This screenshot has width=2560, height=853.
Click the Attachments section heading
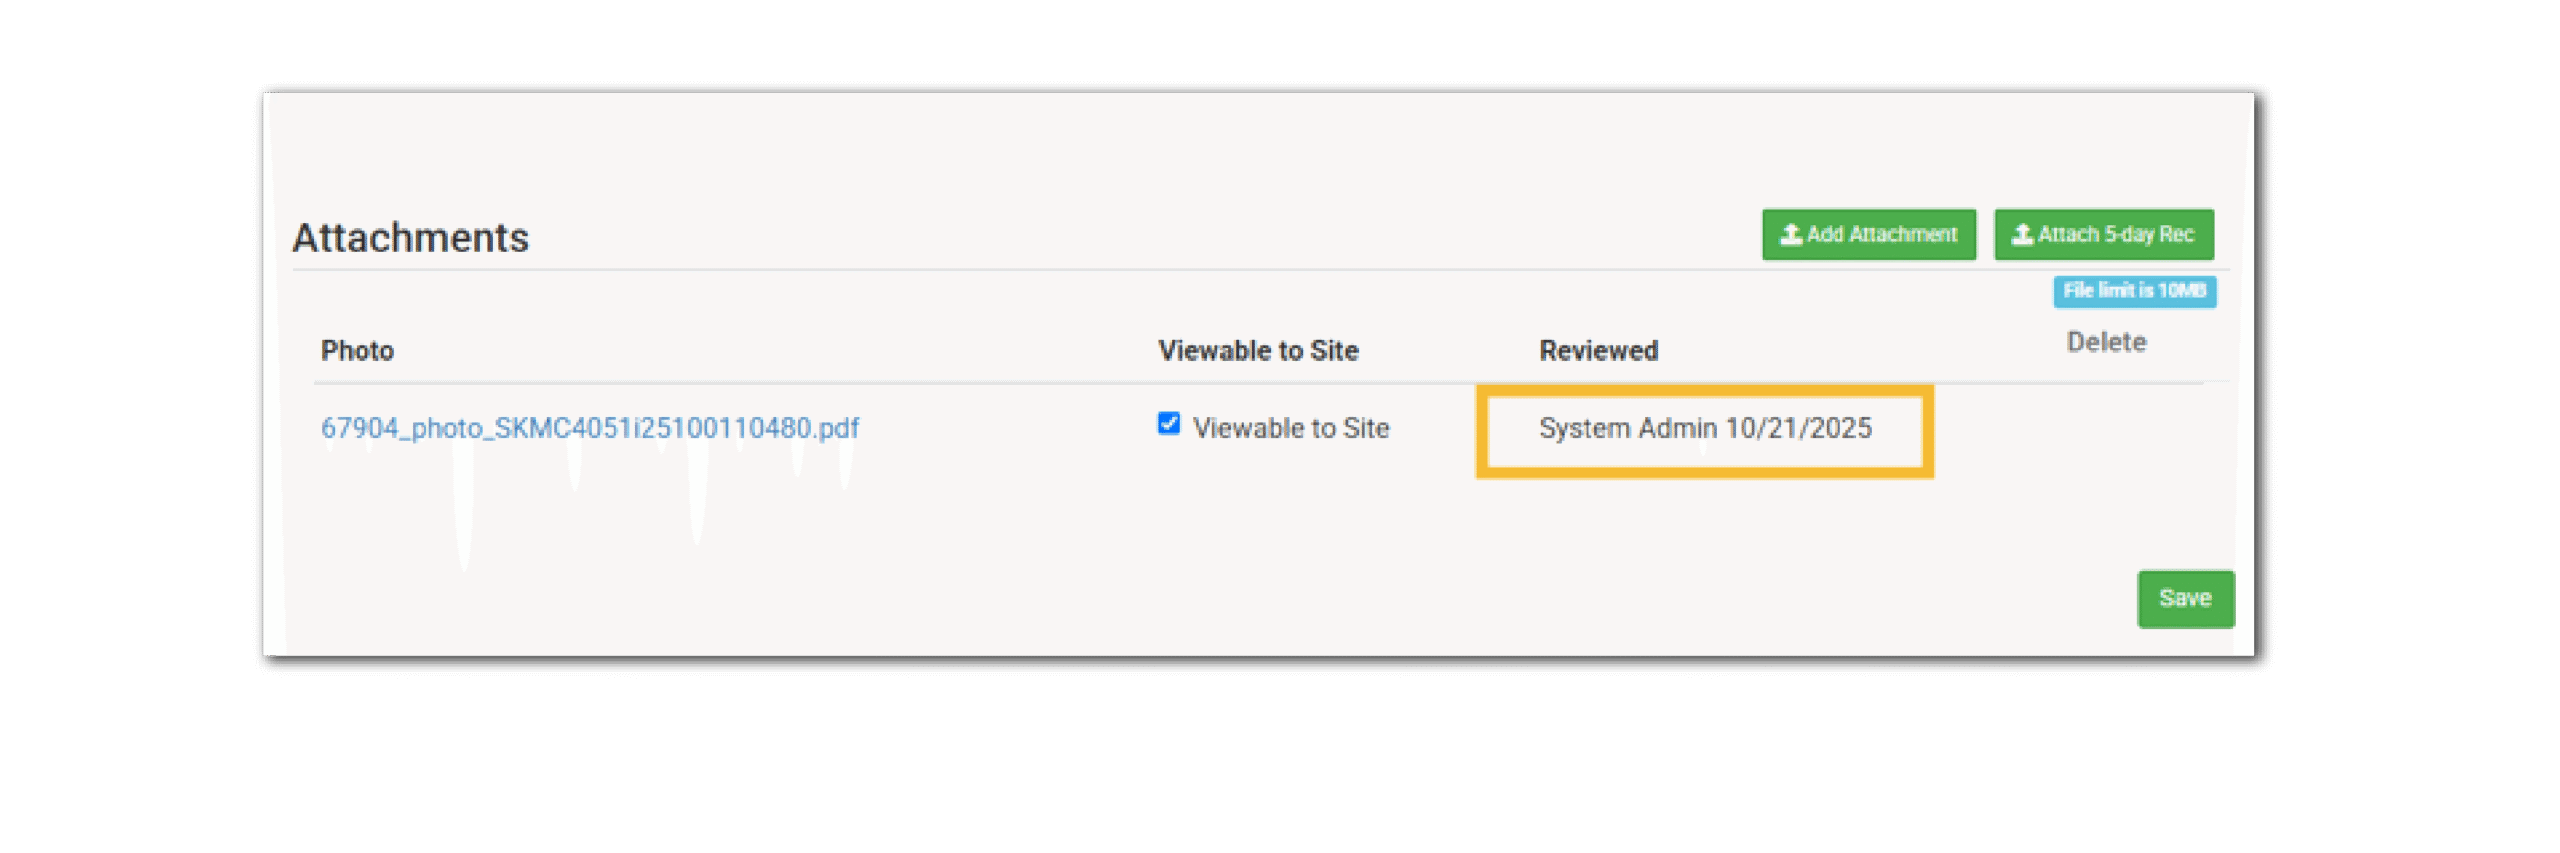pos(410,238)
